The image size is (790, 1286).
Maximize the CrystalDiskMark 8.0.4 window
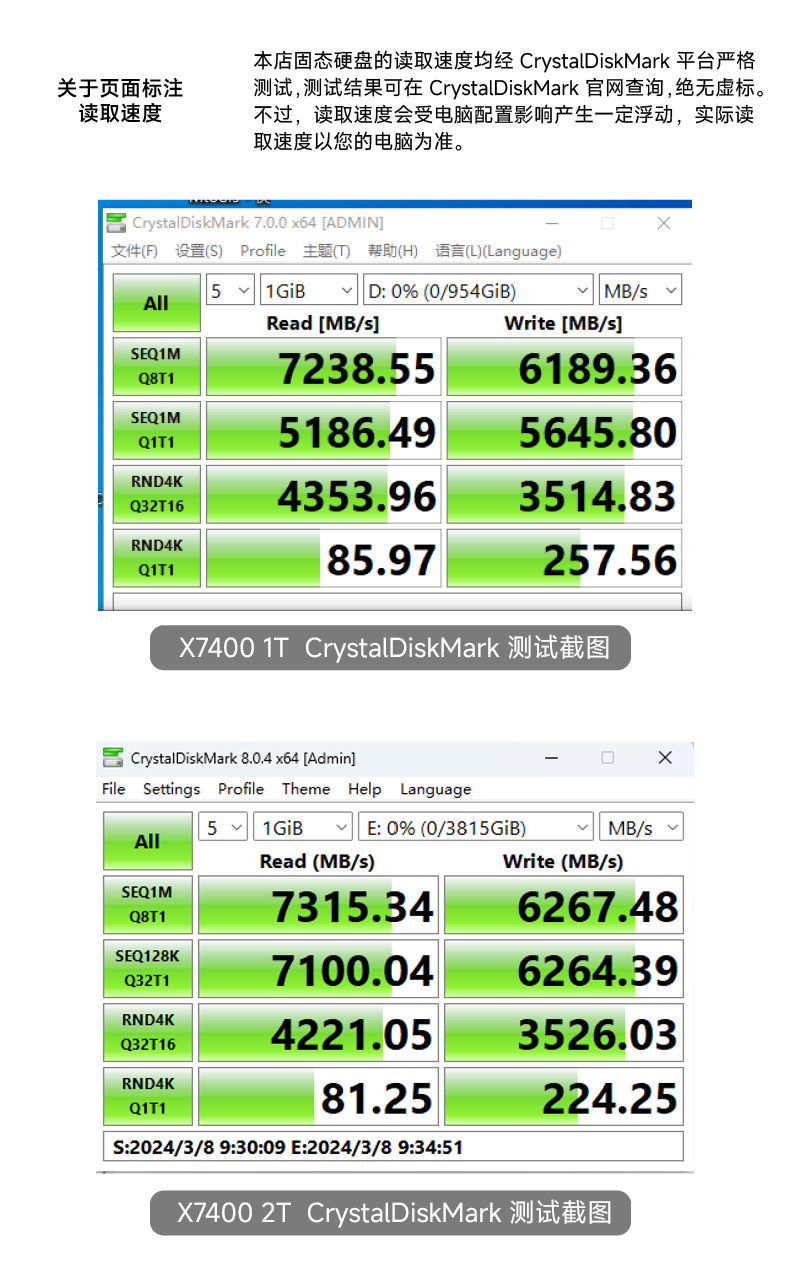click(x=607, y=758)
